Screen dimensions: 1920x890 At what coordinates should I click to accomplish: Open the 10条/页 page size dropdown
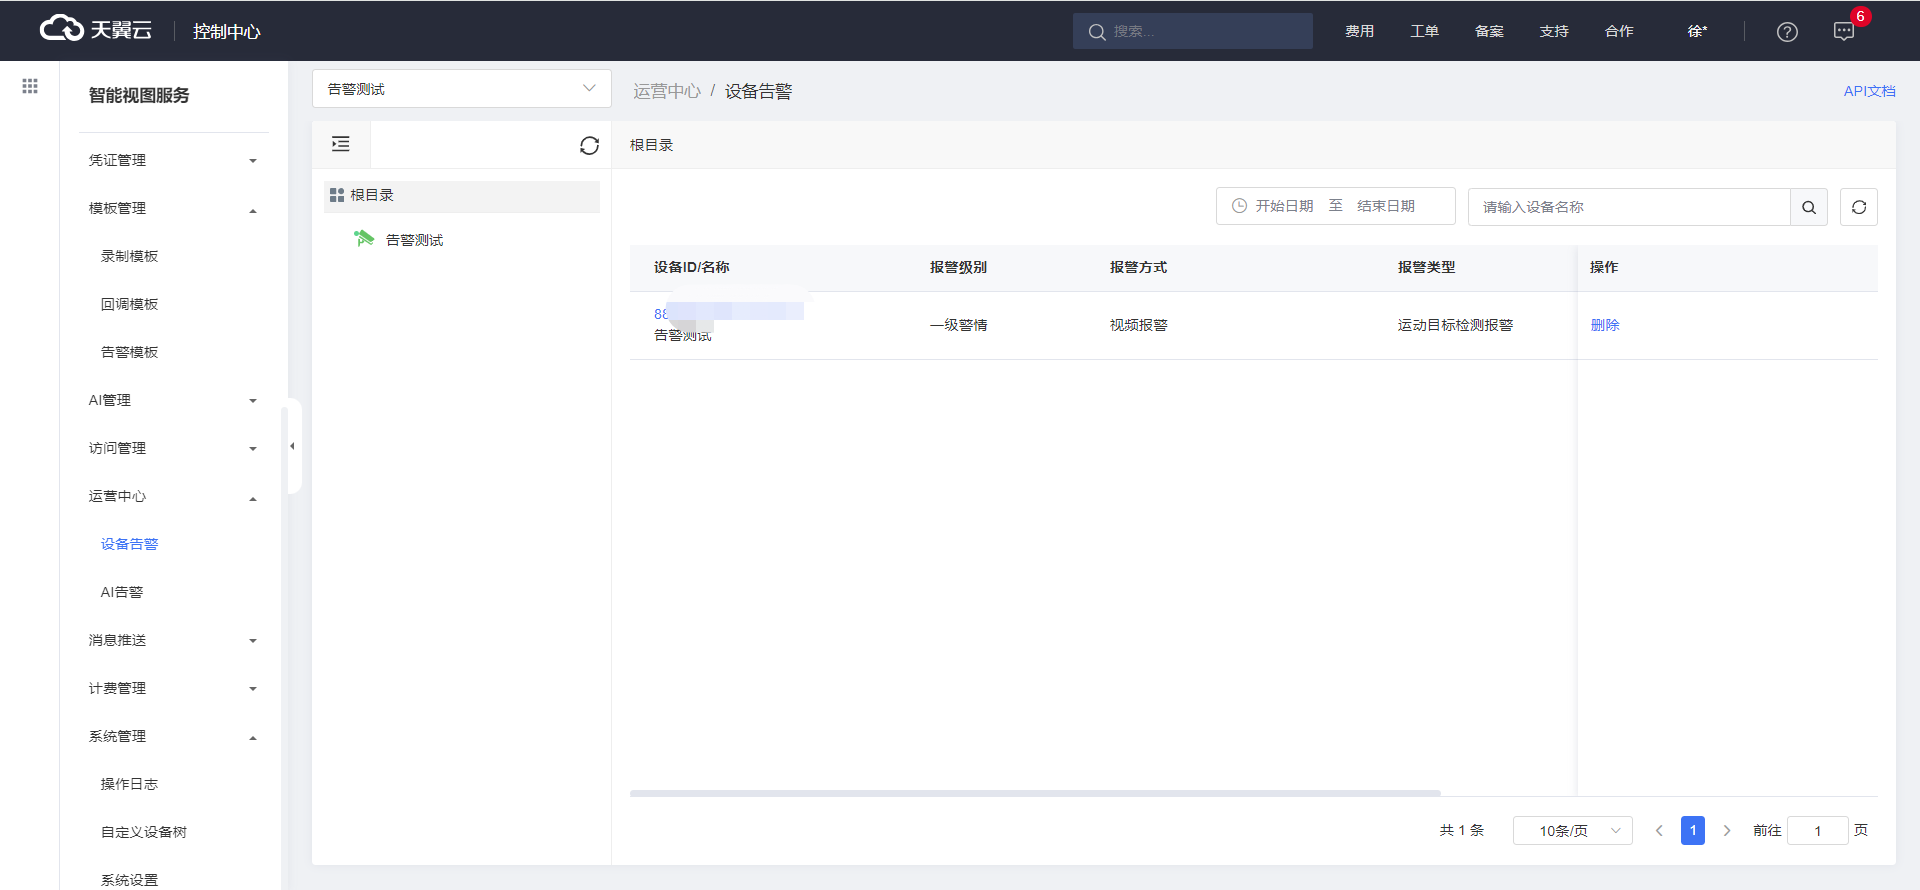(1572, 831)
